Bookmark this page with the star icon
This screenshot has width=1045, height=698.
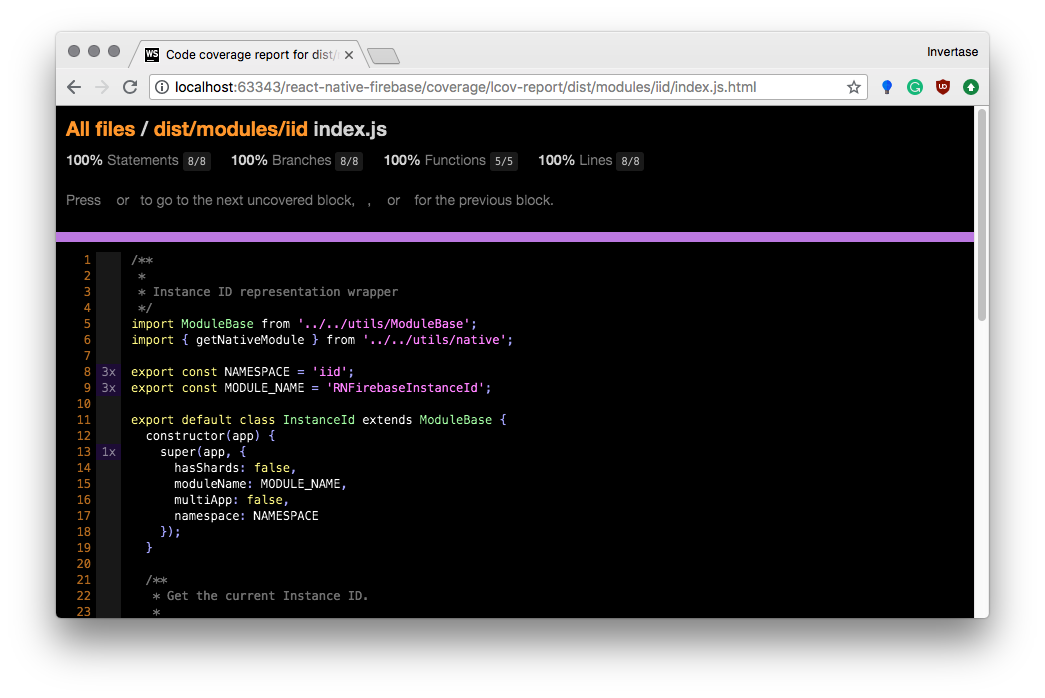854,87
